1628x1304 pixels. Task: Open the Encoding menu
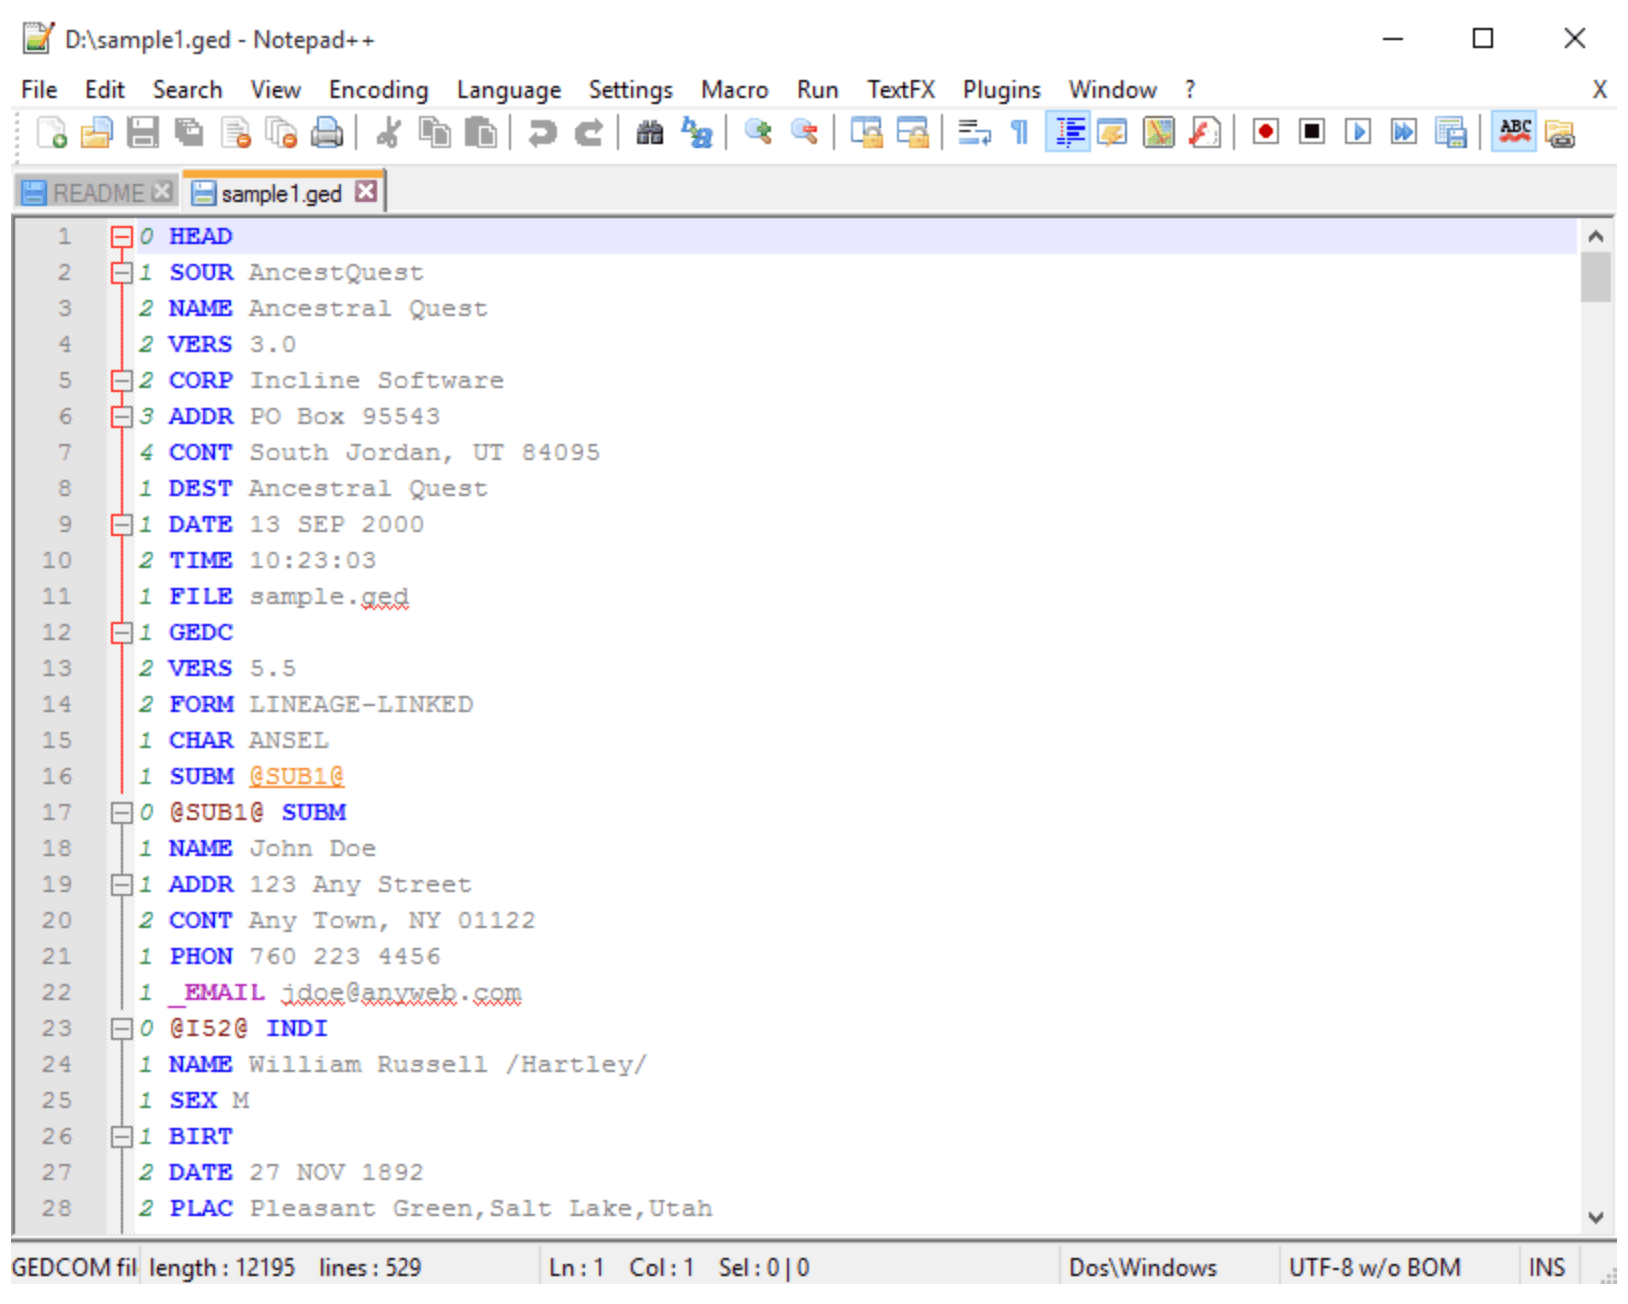click(x=378, y=90)
